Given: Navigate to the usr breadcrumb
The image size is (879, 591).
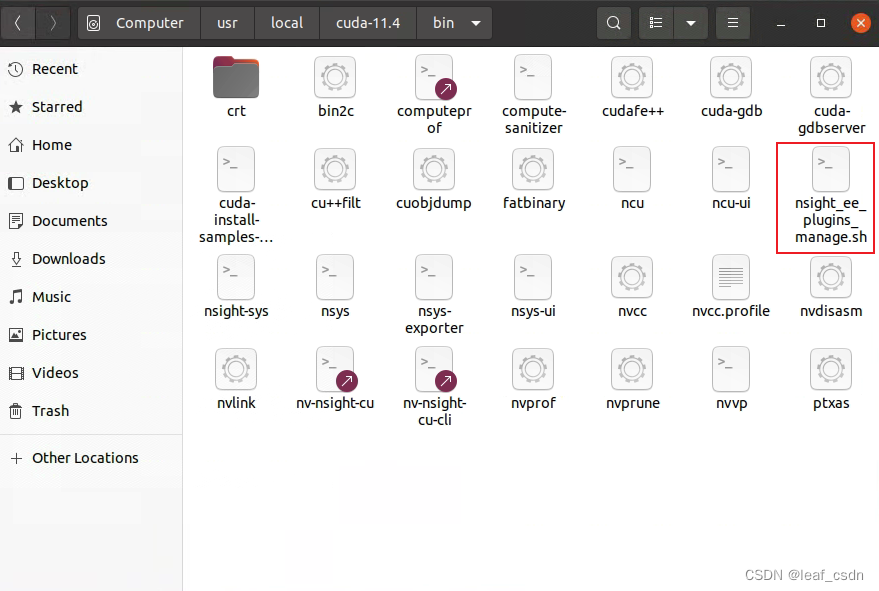Looking at the screenshot, I should tap(227, 22).
